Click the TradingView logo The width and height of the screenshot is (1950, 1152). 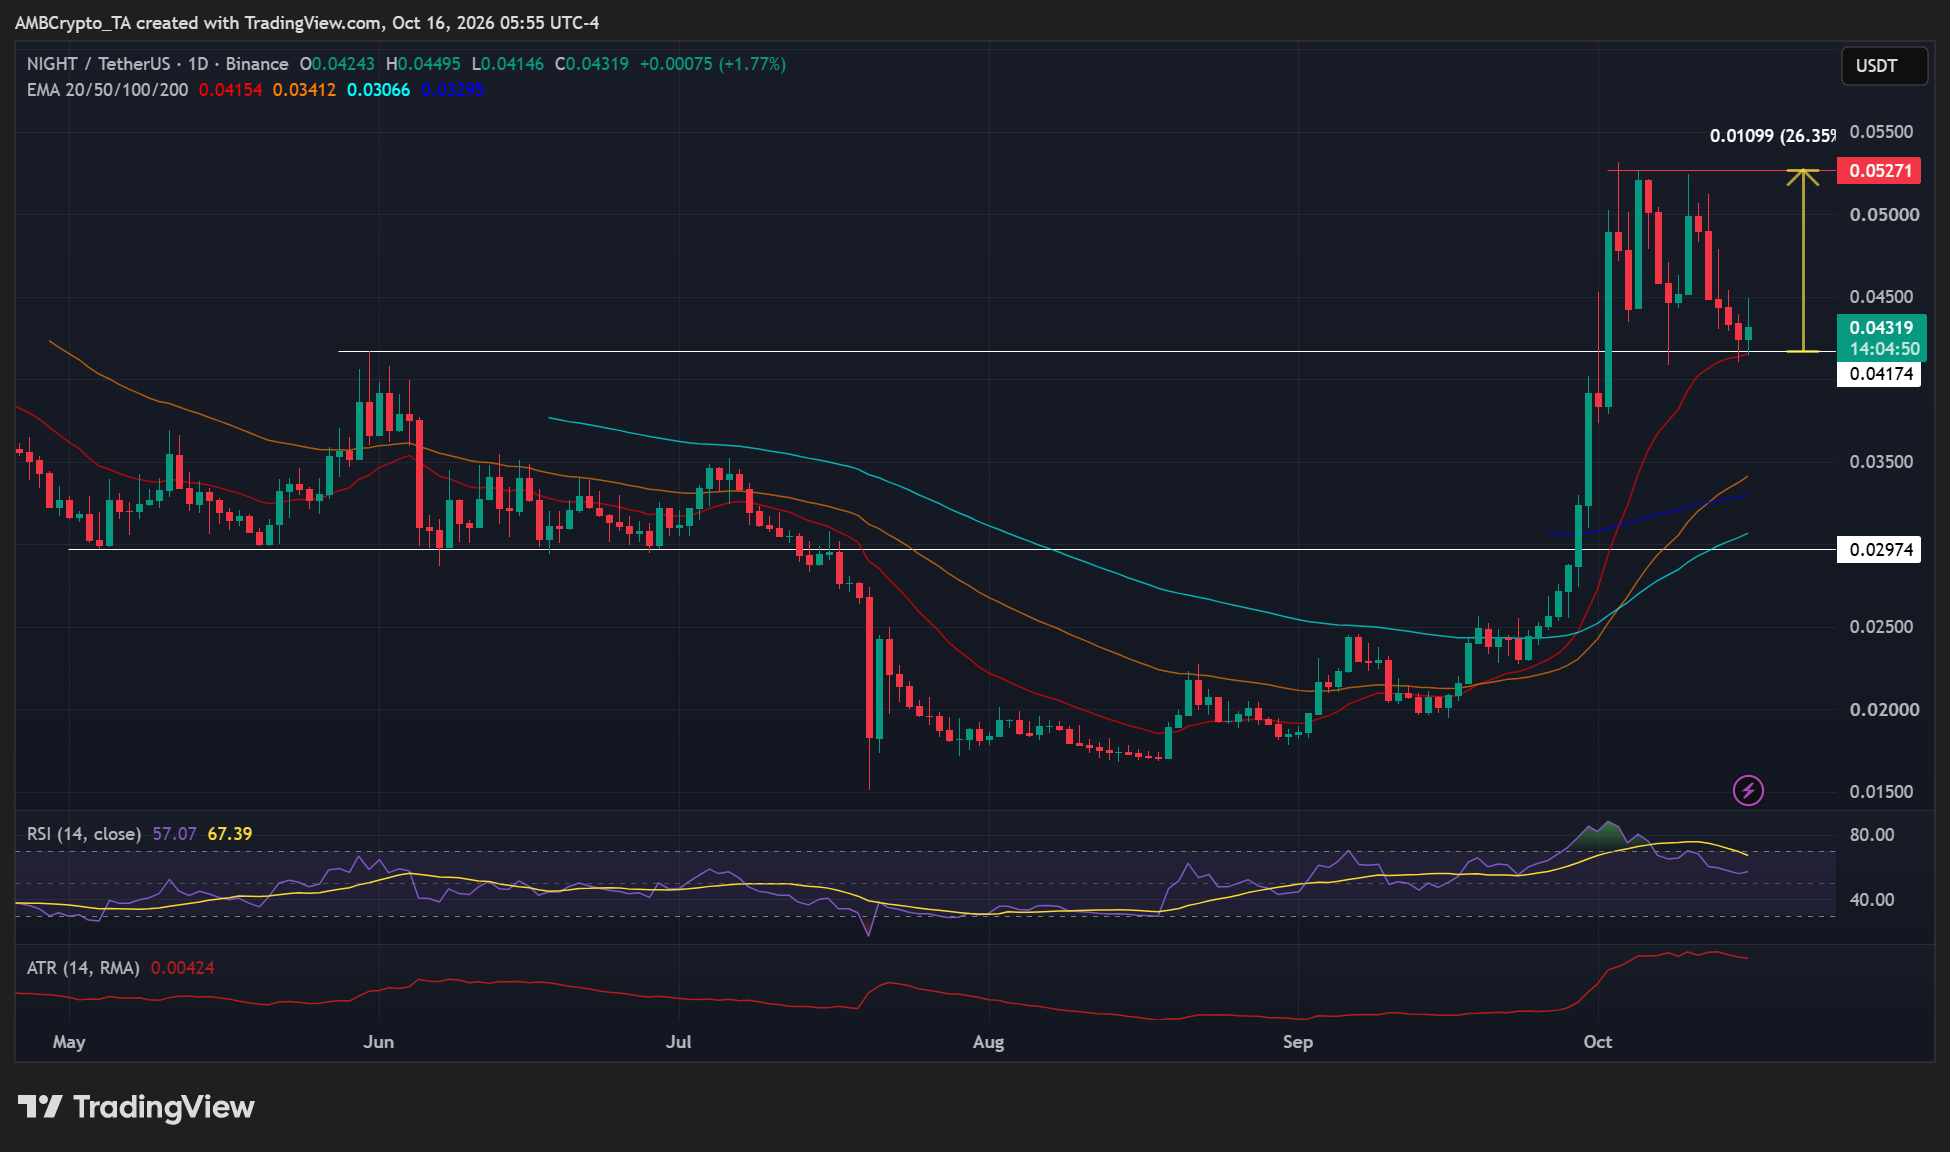(137, 1107)
